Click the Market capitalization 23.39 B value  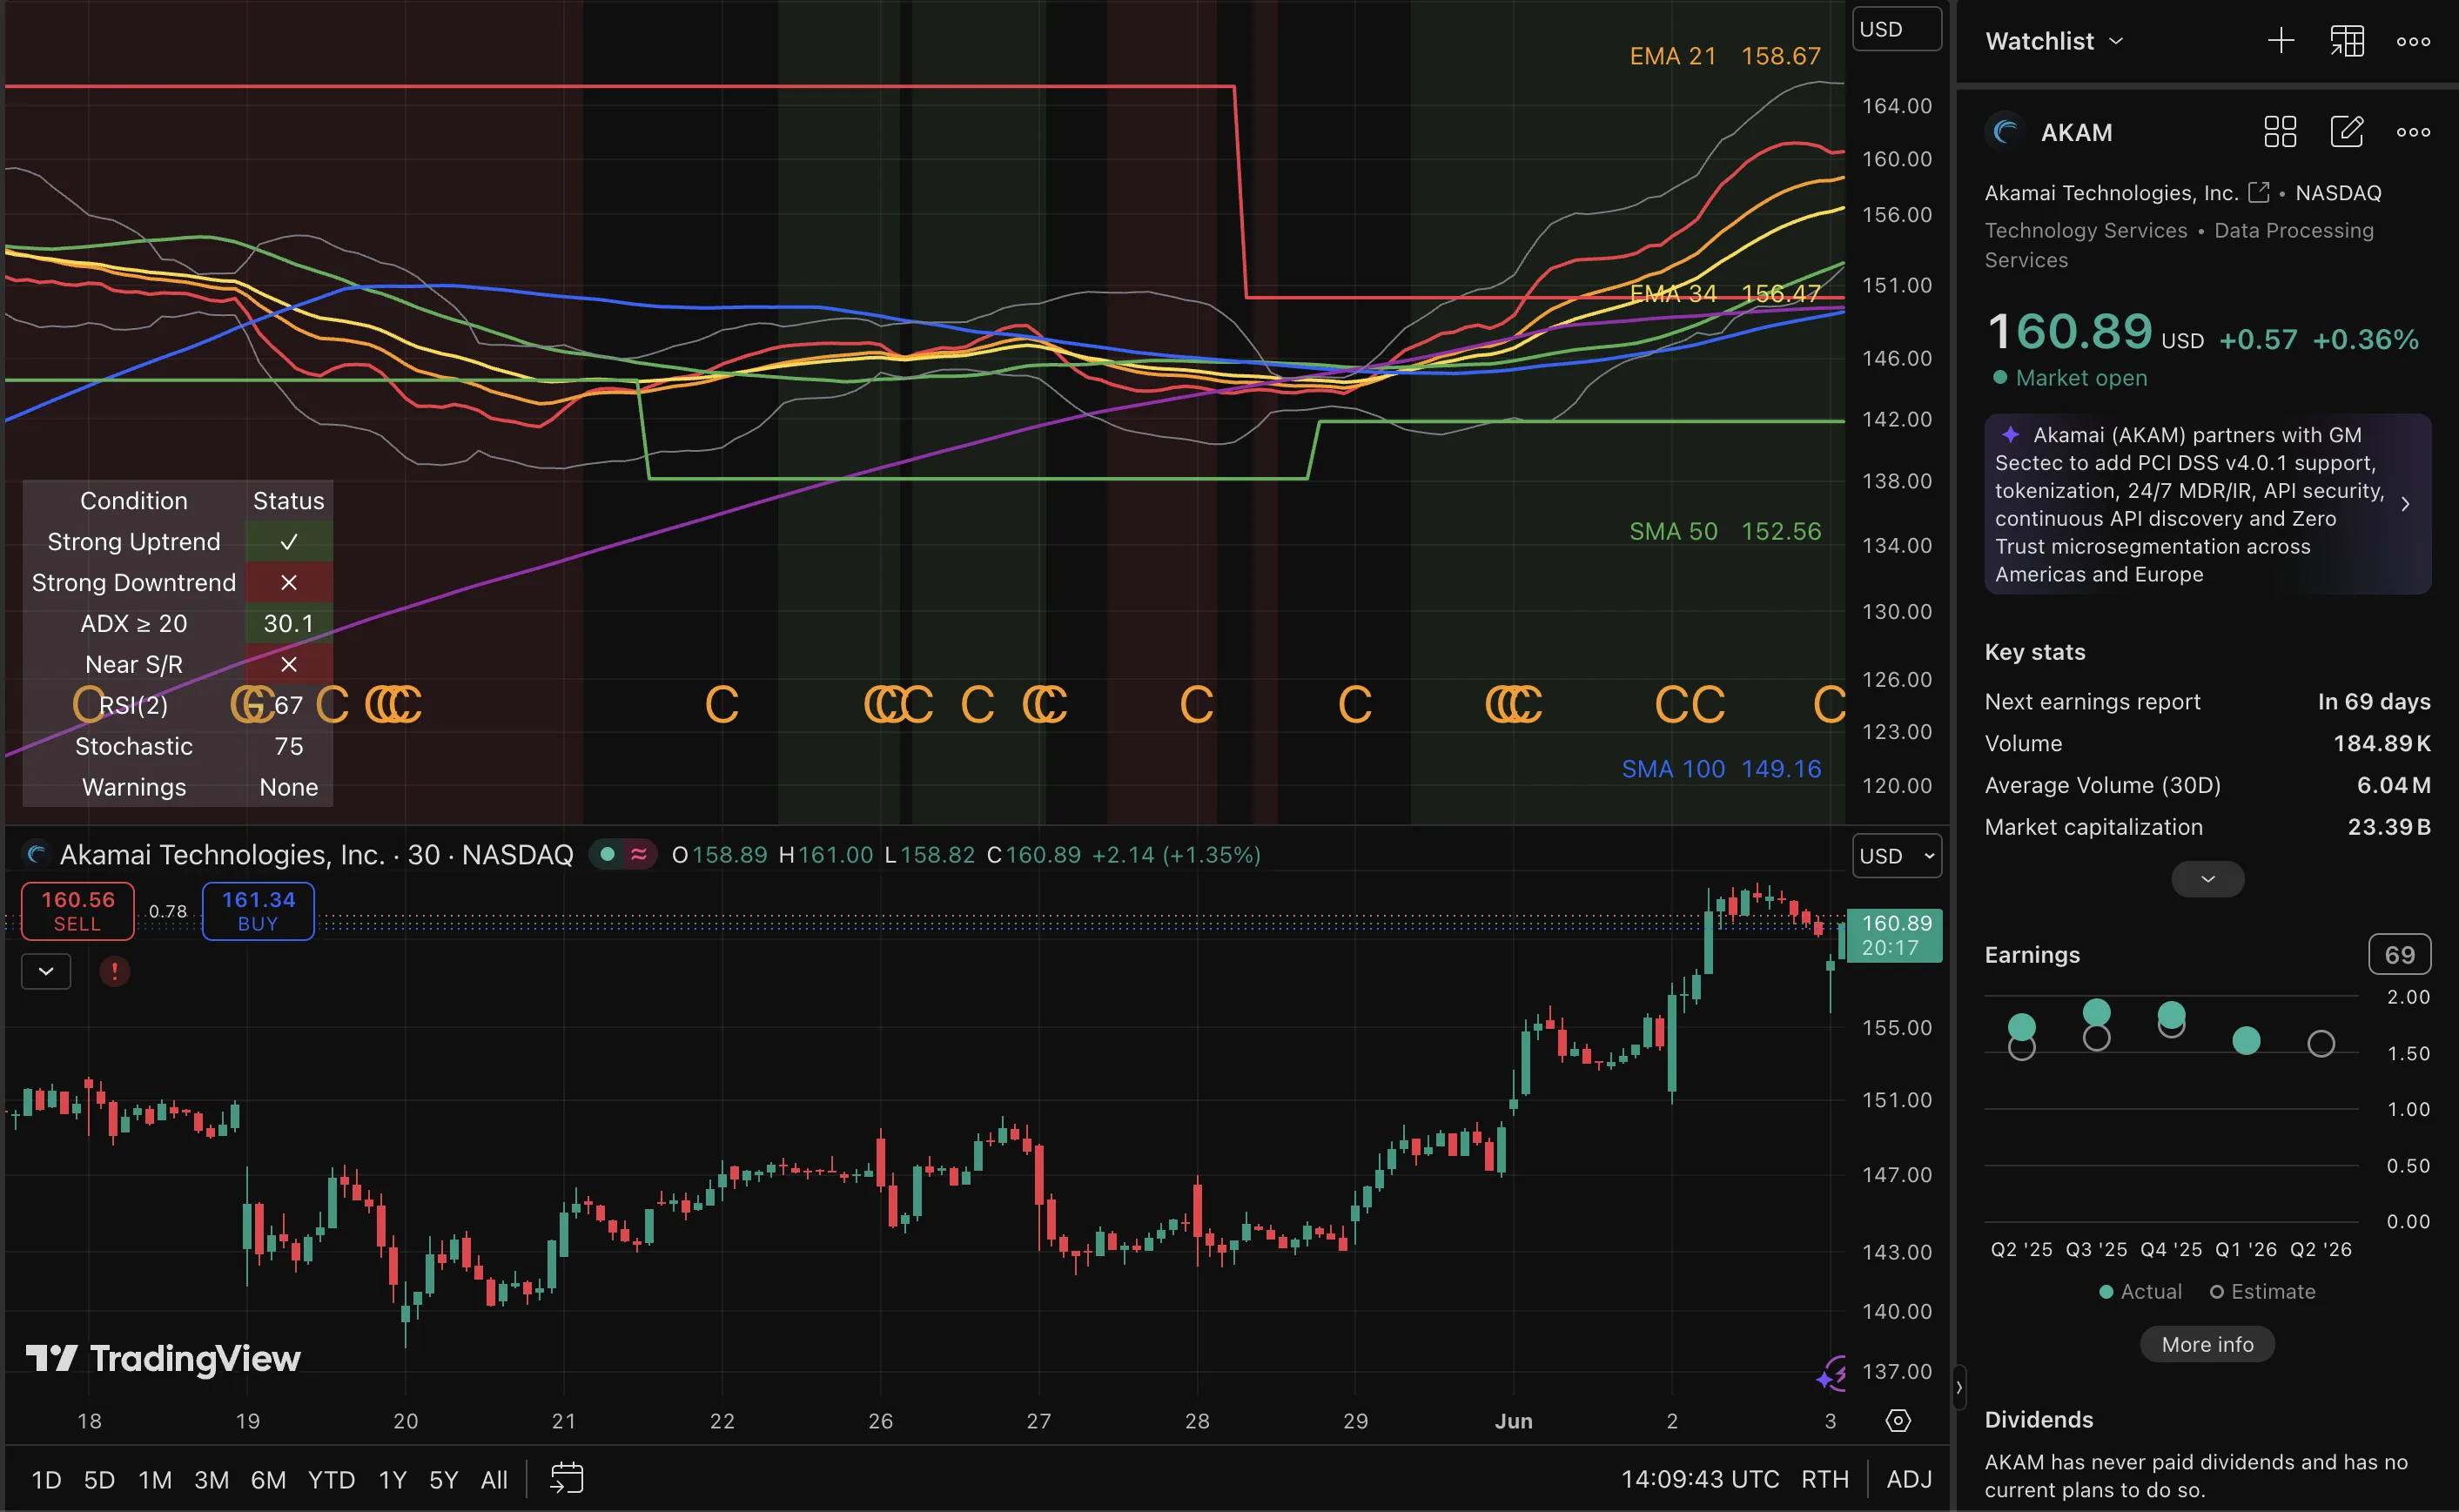[2389, 827]
